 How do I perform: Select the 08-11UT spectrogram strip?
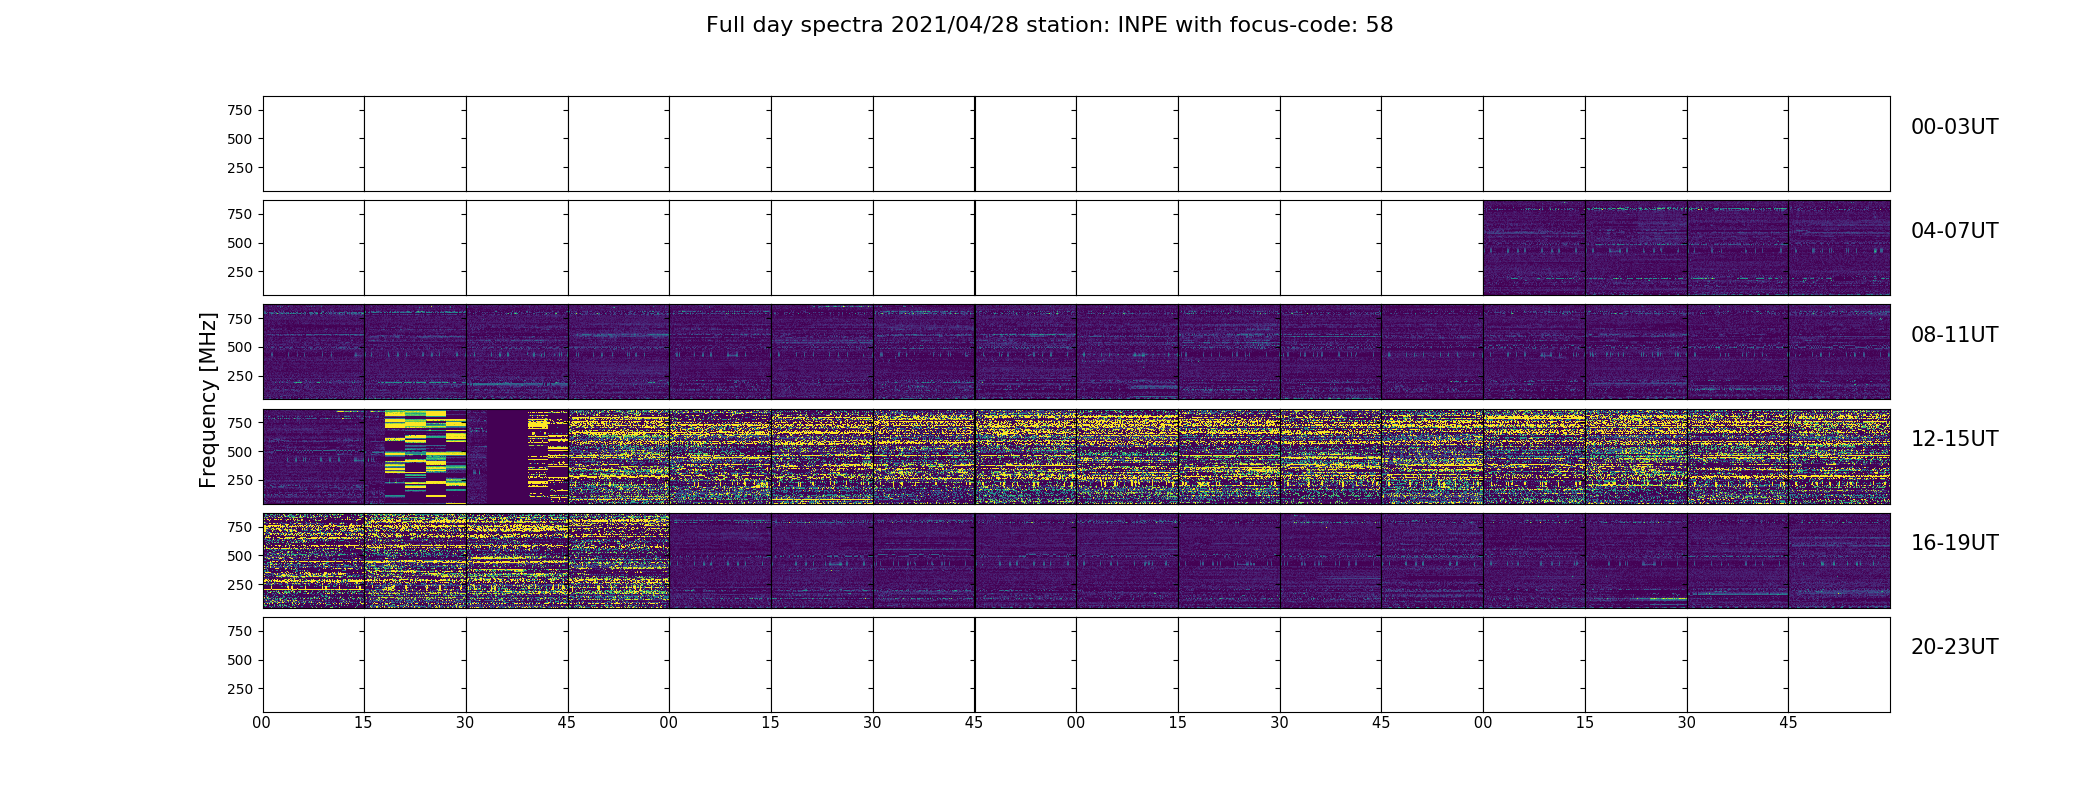1076,352
